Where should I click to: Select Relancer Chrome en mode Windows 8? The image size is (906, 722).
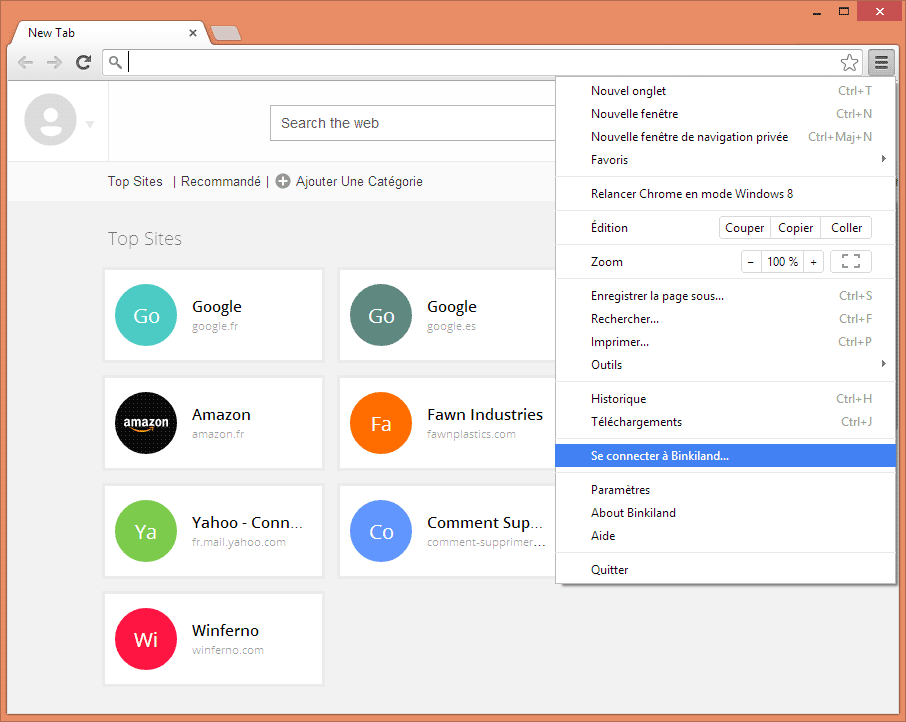pos(726,194)
